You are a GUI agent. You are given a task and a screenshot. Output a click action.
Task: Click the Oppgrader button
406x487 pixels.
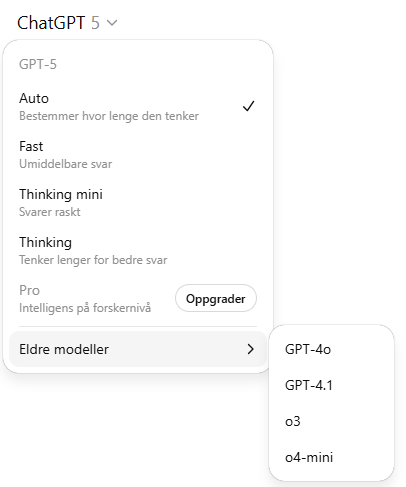tap(216, 298)
